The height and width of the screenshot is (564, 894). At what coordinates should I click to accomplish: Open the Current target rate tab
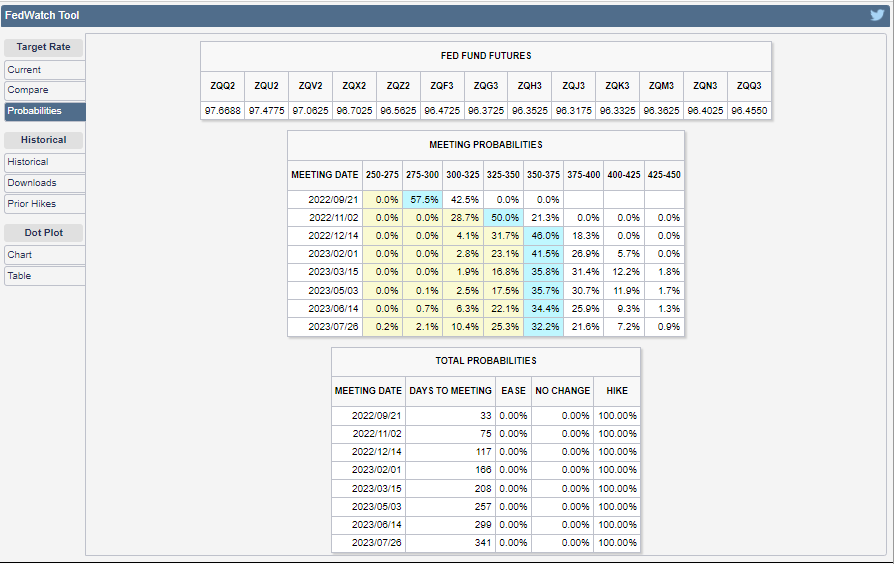pos(43,70)
